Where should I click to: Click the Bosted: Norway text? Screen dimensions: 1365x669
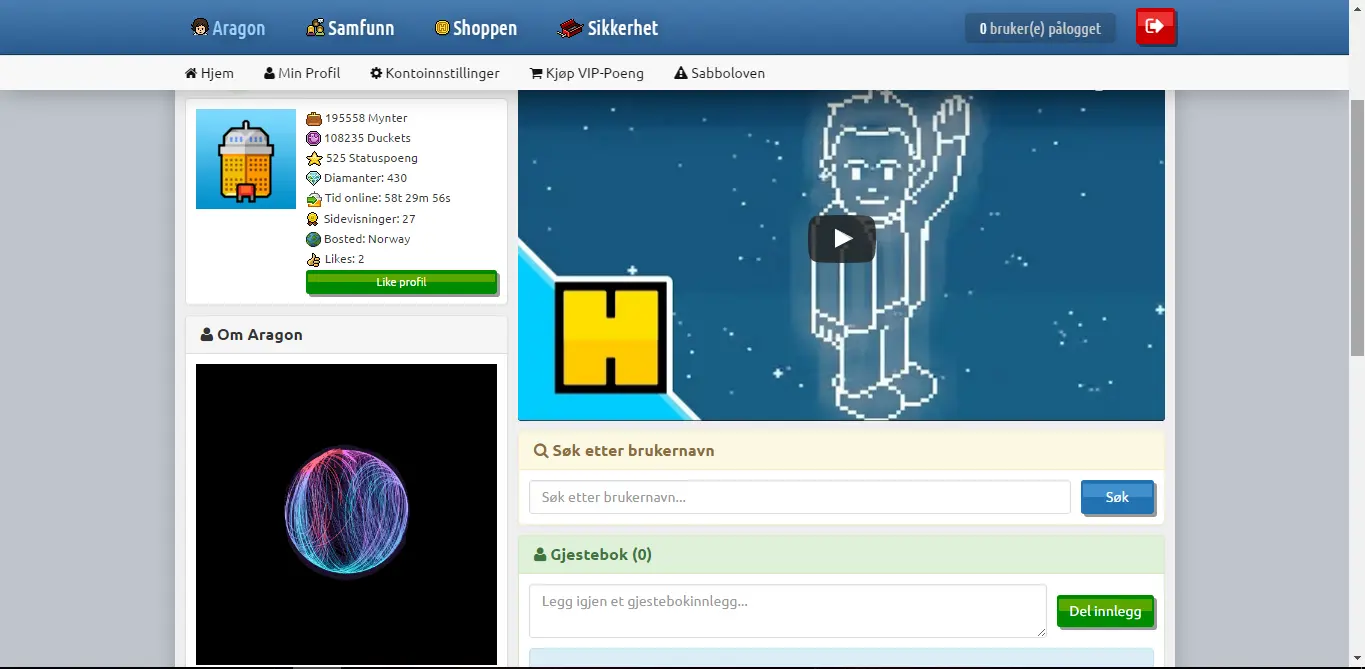click(367, 239)
